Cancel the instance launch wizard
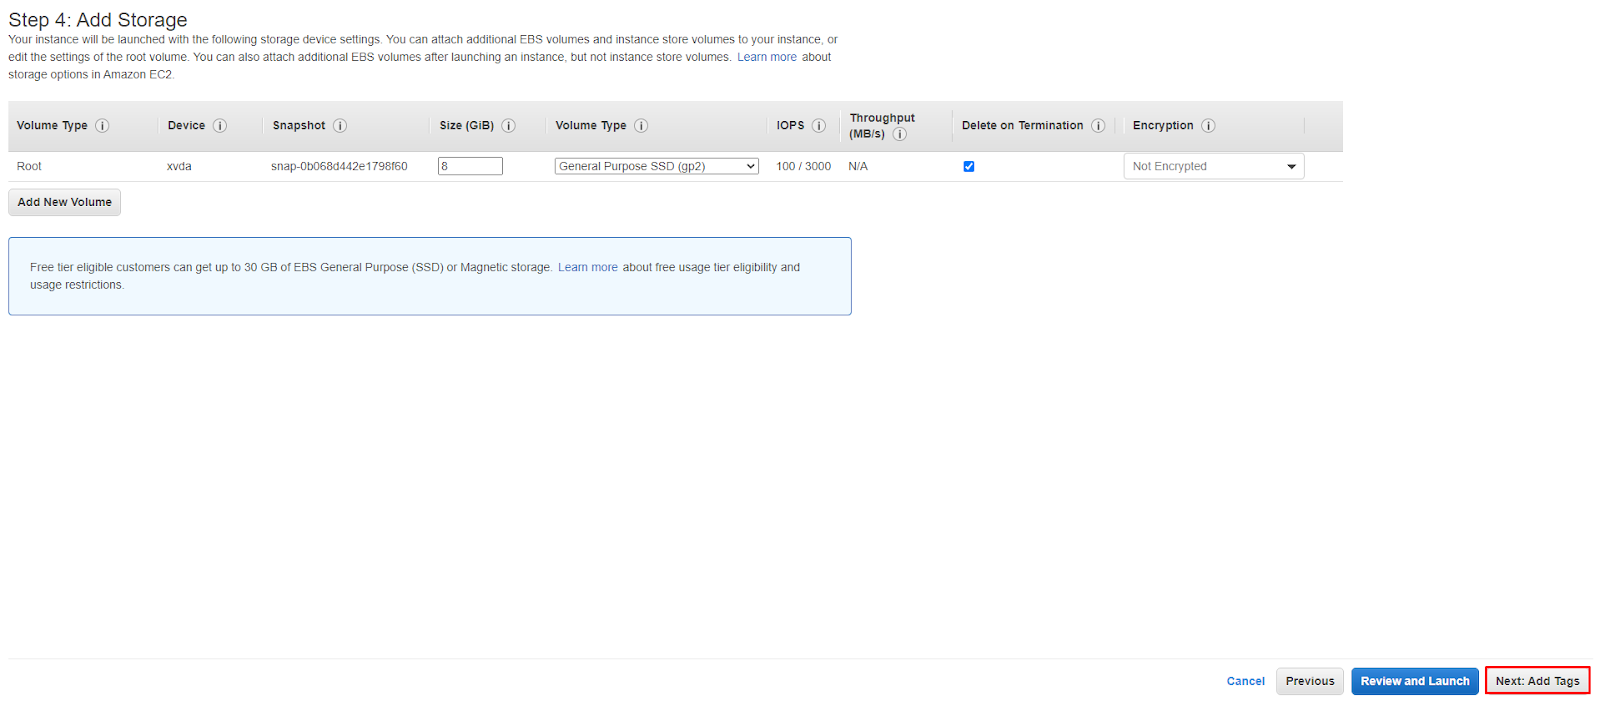Image resolution: width=1600 pixels, height=701 pixels. 1246,681
